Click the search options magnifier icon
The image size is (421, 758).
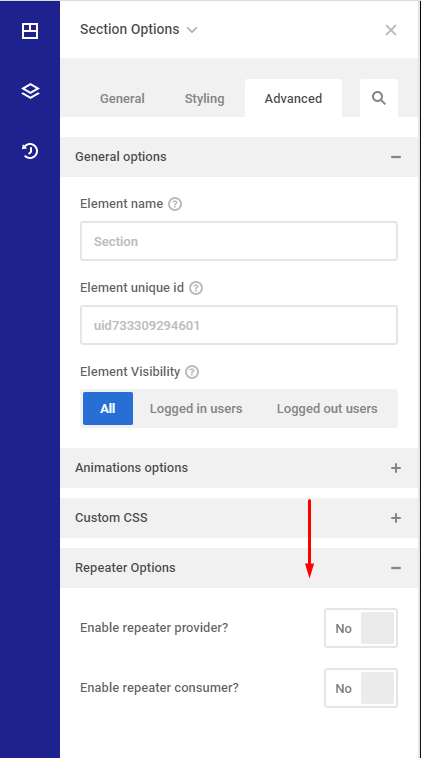[379, 98]
